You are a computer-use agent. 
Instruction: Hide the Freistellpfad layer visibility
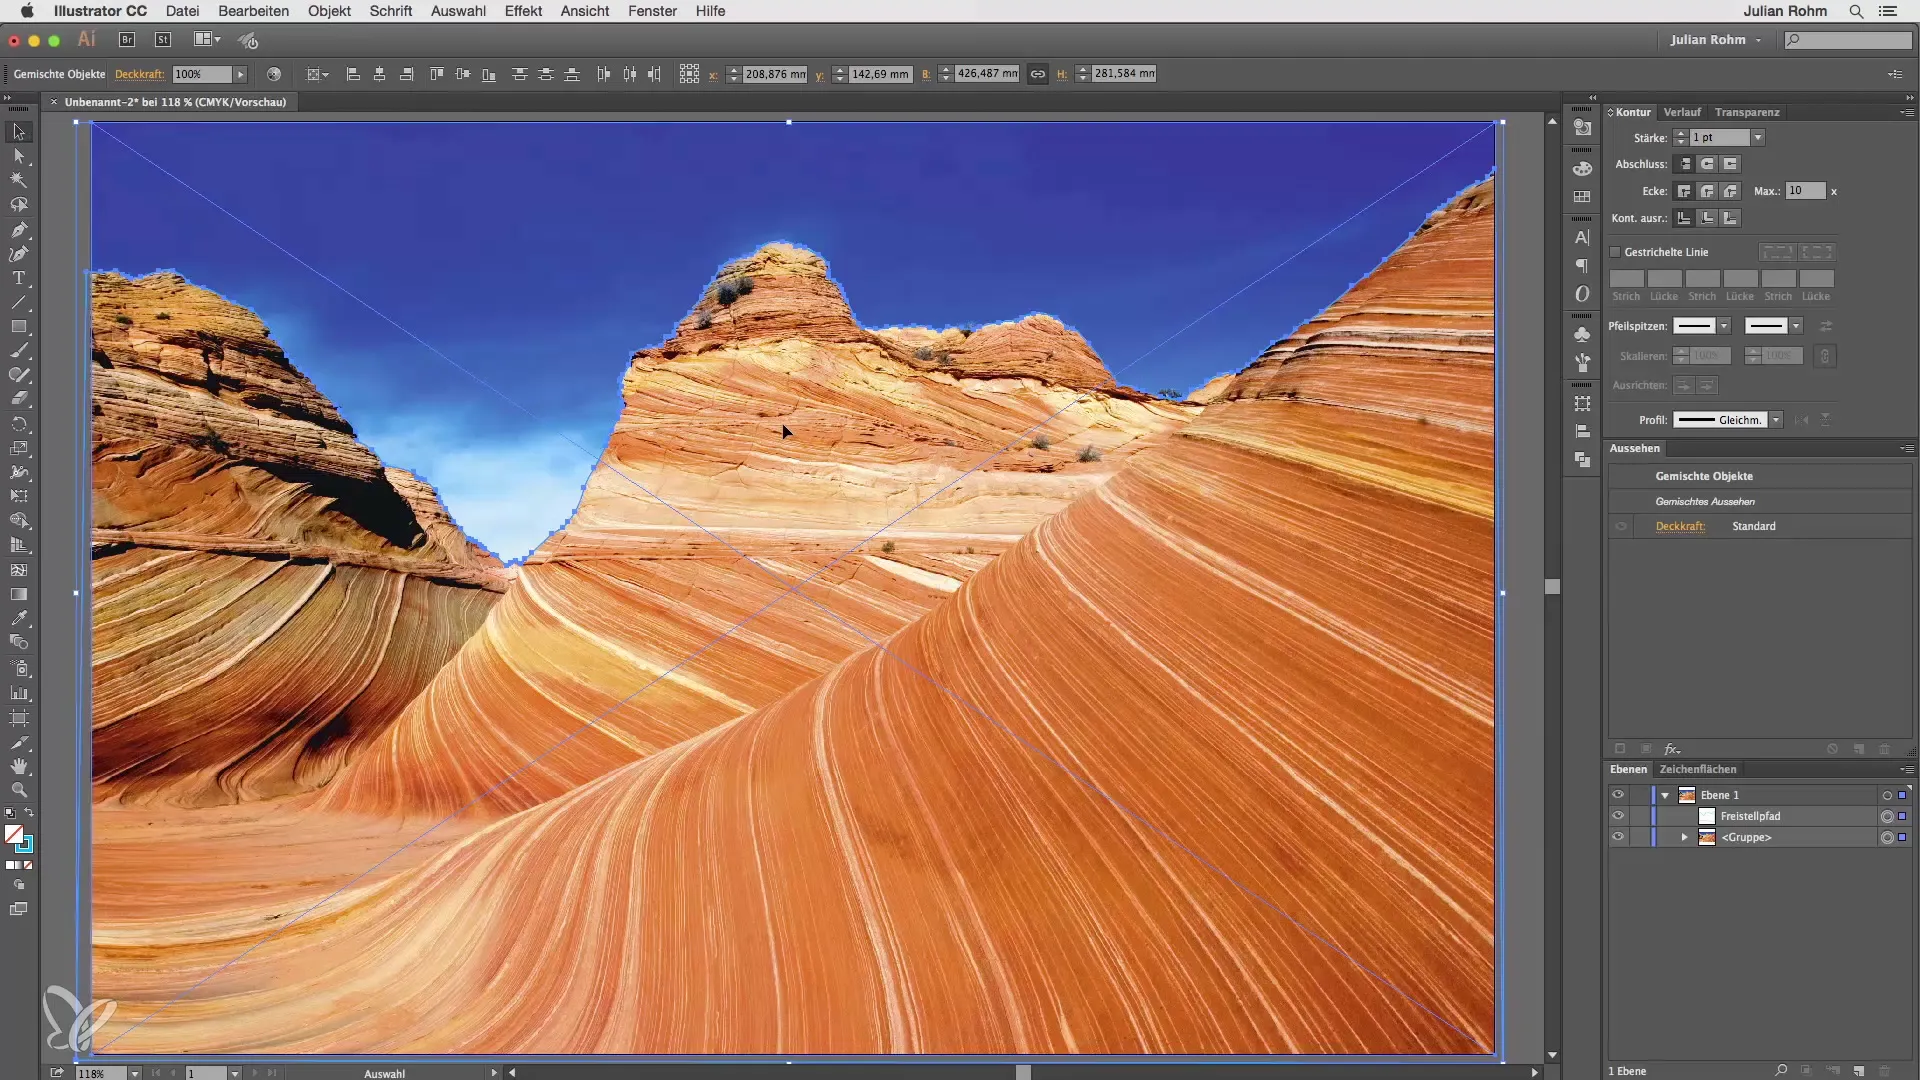[x=1617, y=816]
